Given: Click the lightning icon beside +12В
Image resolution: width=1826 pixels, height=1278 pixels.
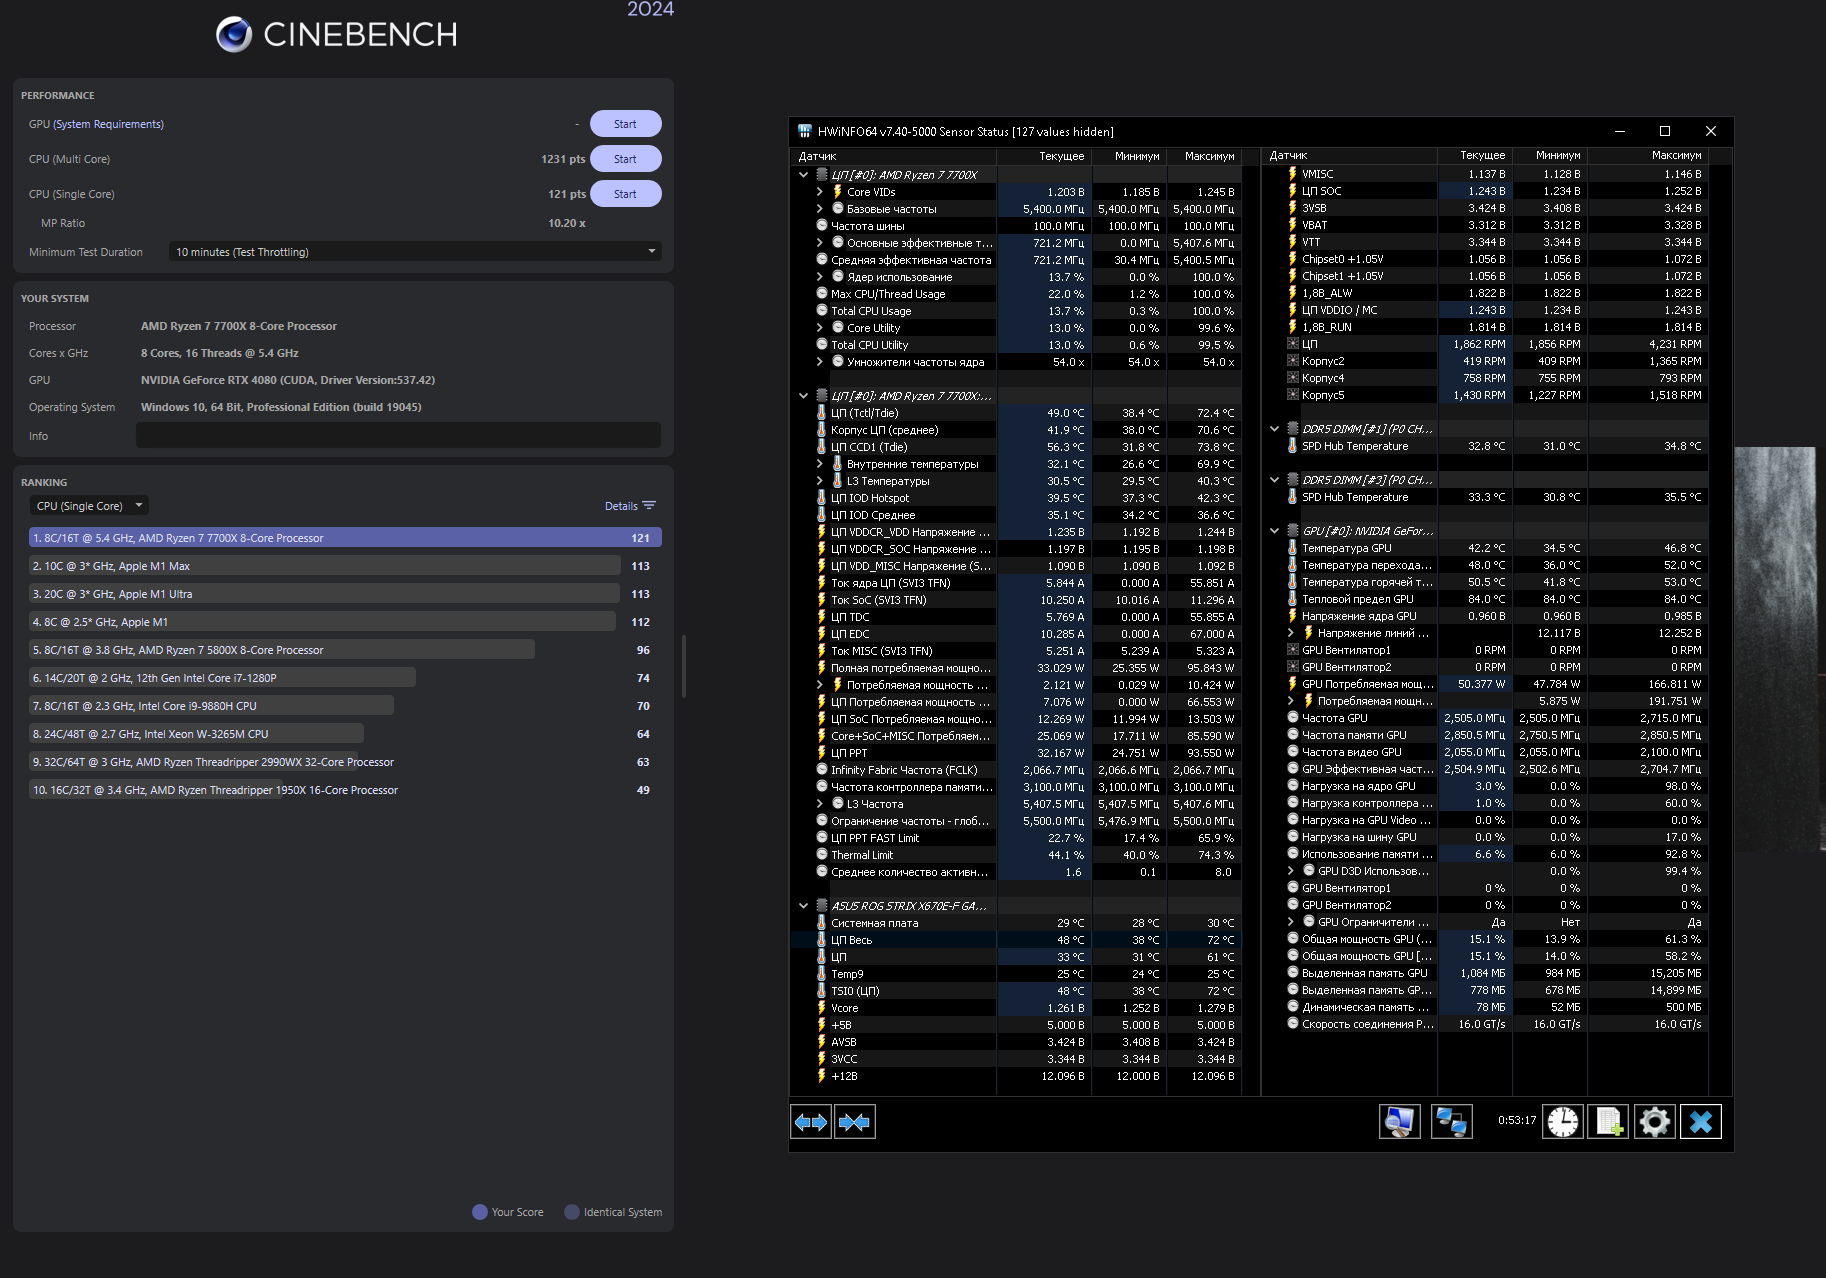Looking at the screenshot, I should pos(822,1076).
